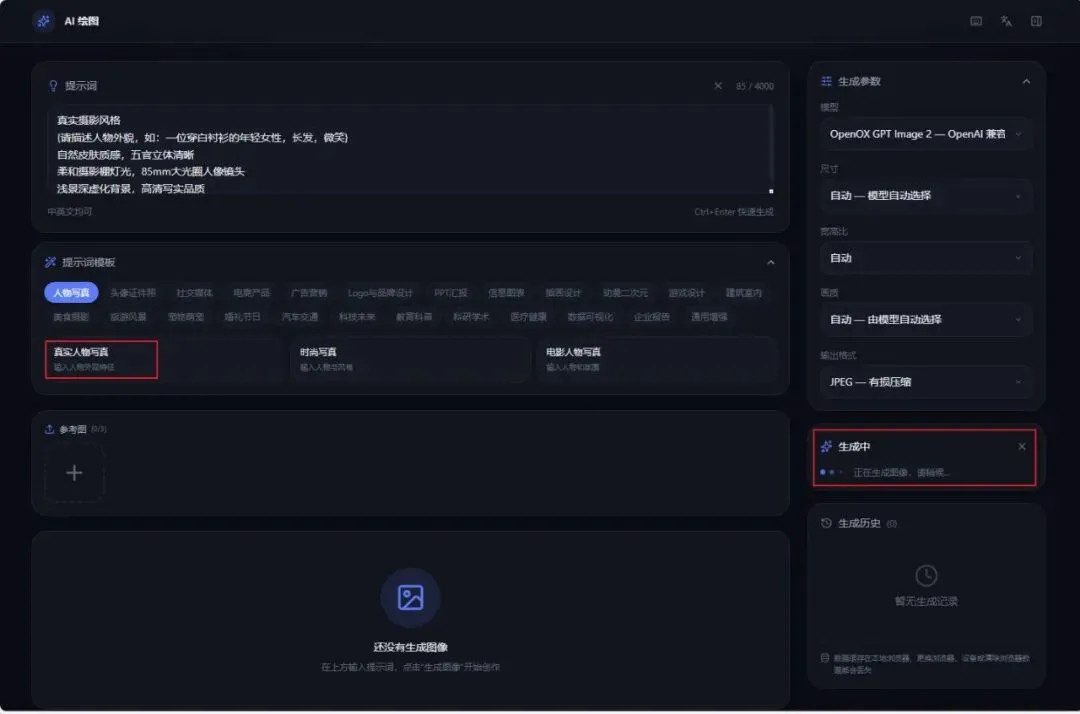Click the 暂无生成记录 empty history text
This screenshot has height=714, width=1080.
(926, 601)
